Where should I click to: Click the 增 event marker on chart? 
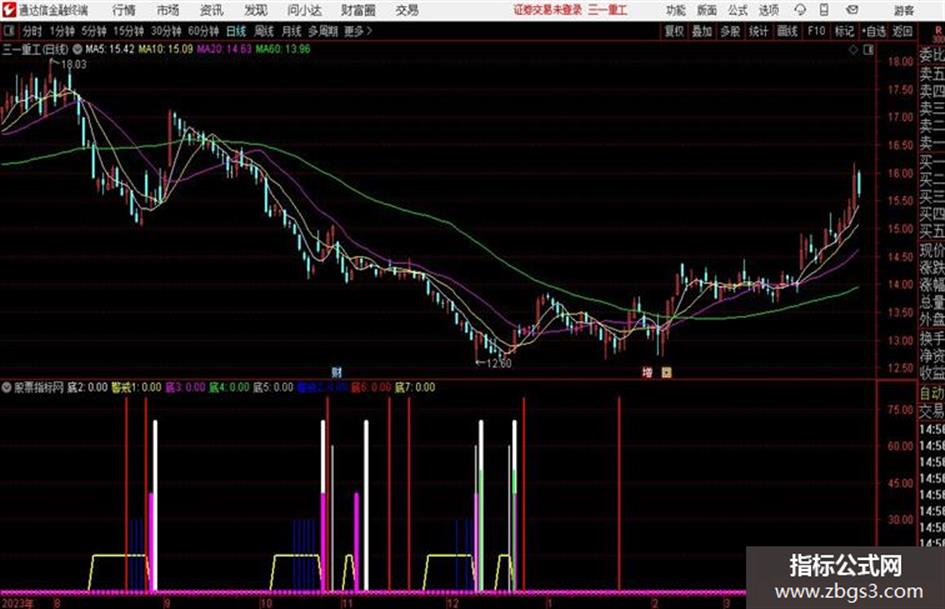click(647, 373)
